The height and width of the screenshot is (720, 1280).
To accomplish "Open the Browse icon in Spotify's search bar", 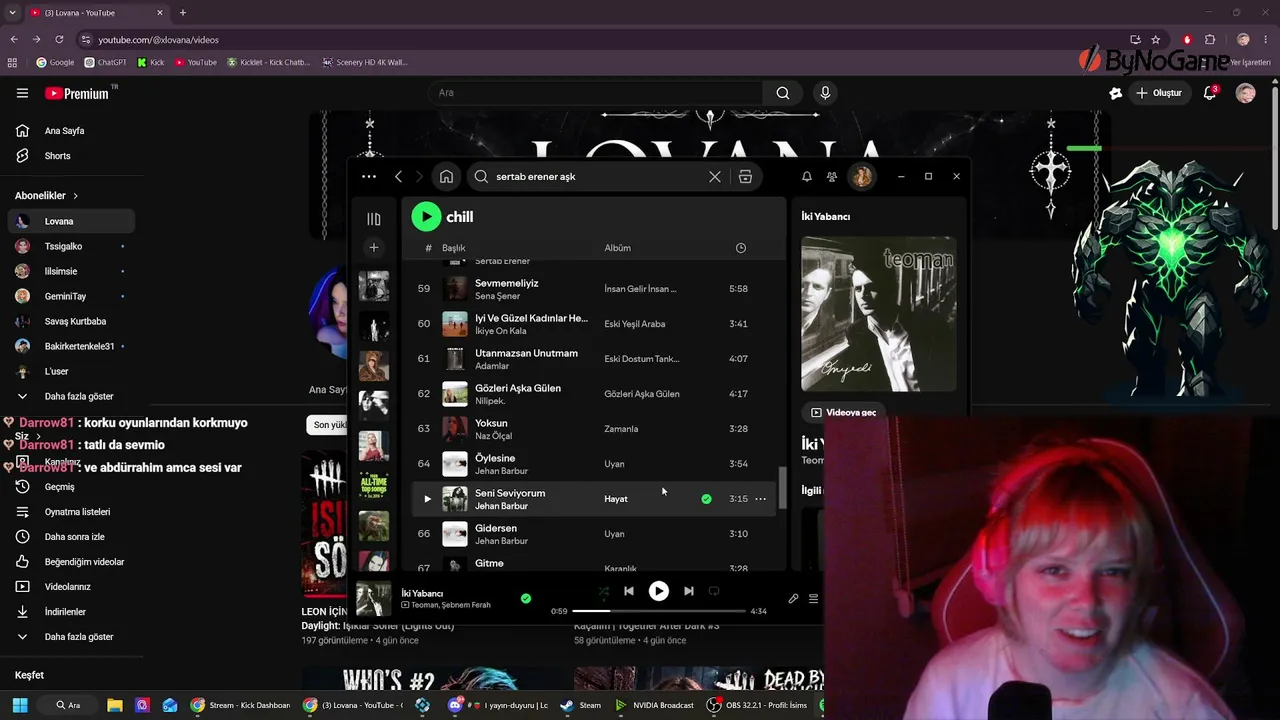I will tap(745, 177).
